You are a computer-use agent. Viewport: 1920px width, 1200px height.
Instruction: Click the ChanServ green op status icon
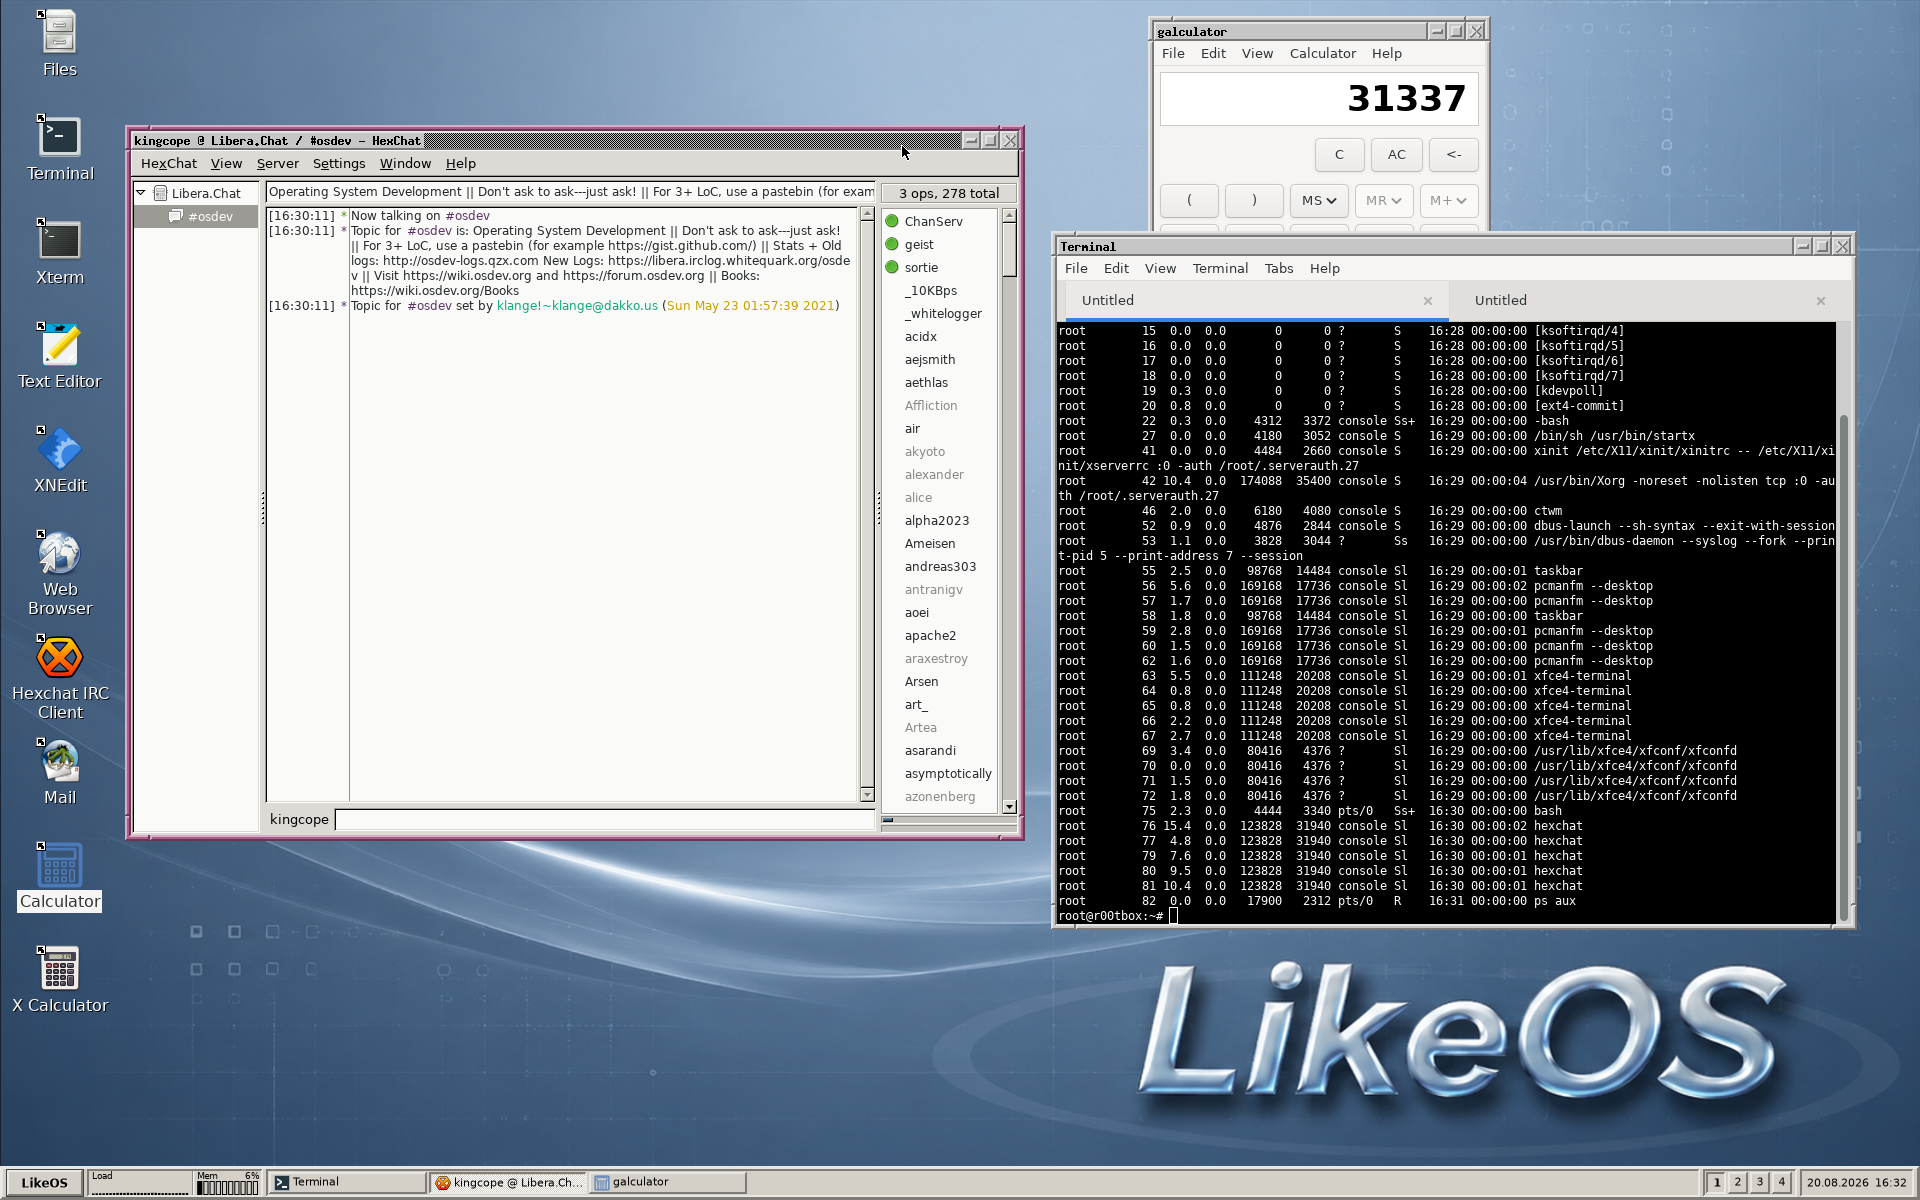click(892, 221)
